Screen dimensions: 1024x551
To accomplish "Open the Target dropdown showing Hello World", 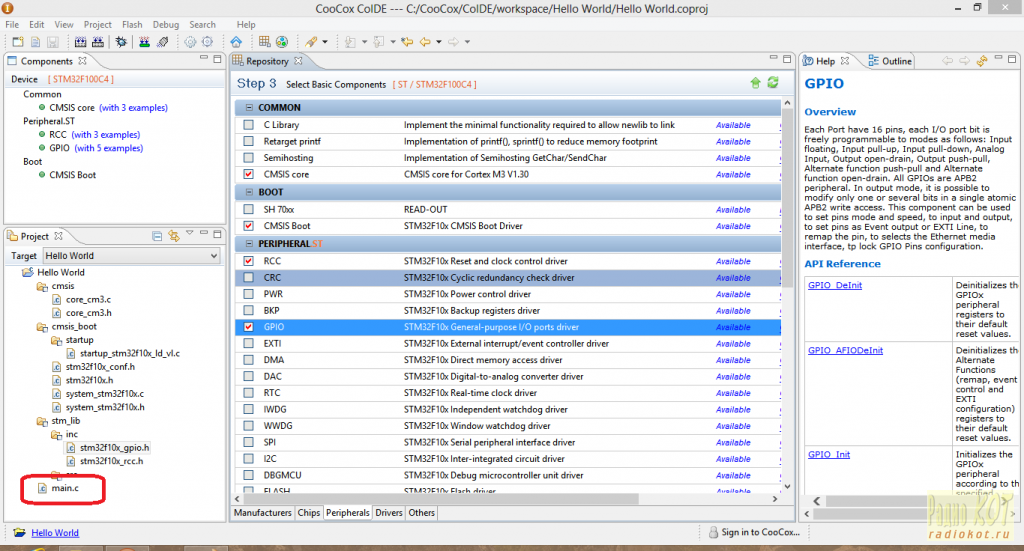I will [130, 256].
